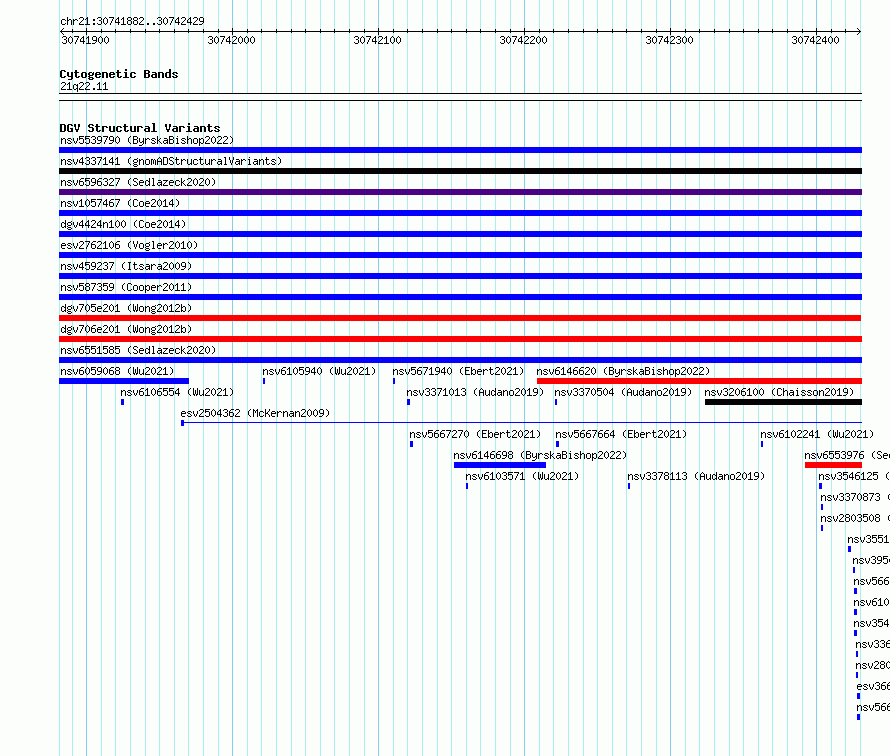Click the black bar under nsv4337141
This screenshot has height=756, width=890.
click(x=460, y=171)
